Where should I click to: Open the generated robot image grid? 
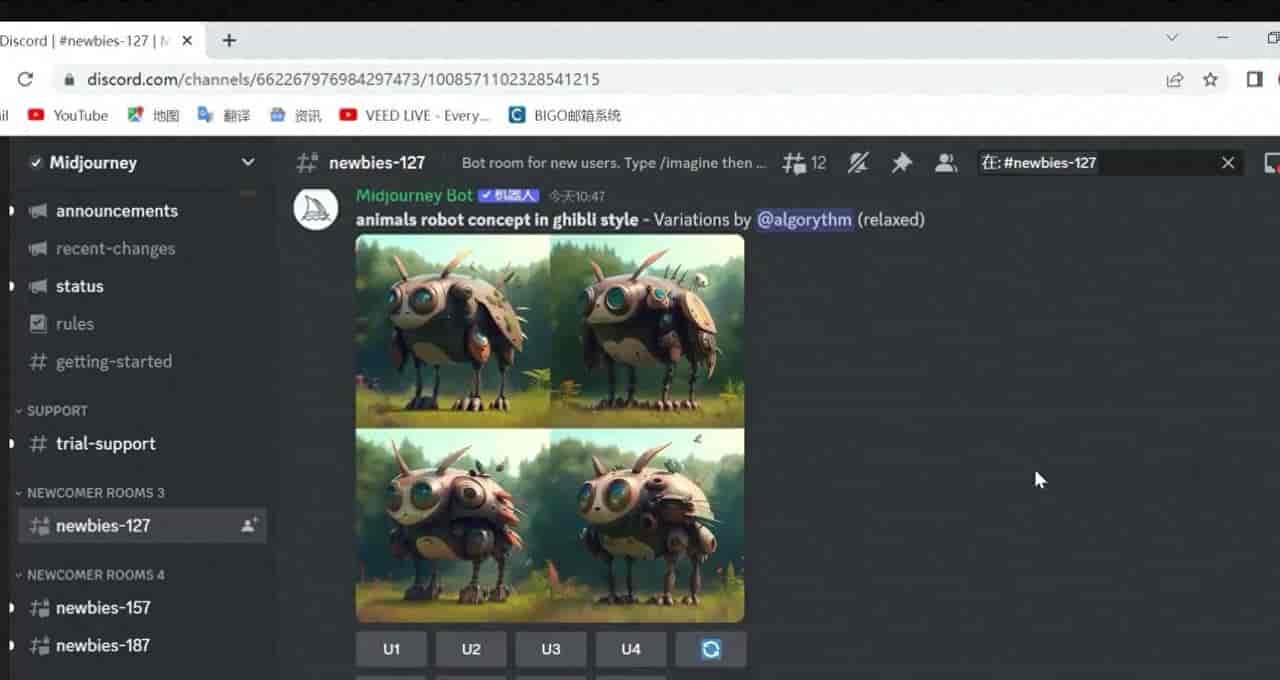tap(550, 428)
